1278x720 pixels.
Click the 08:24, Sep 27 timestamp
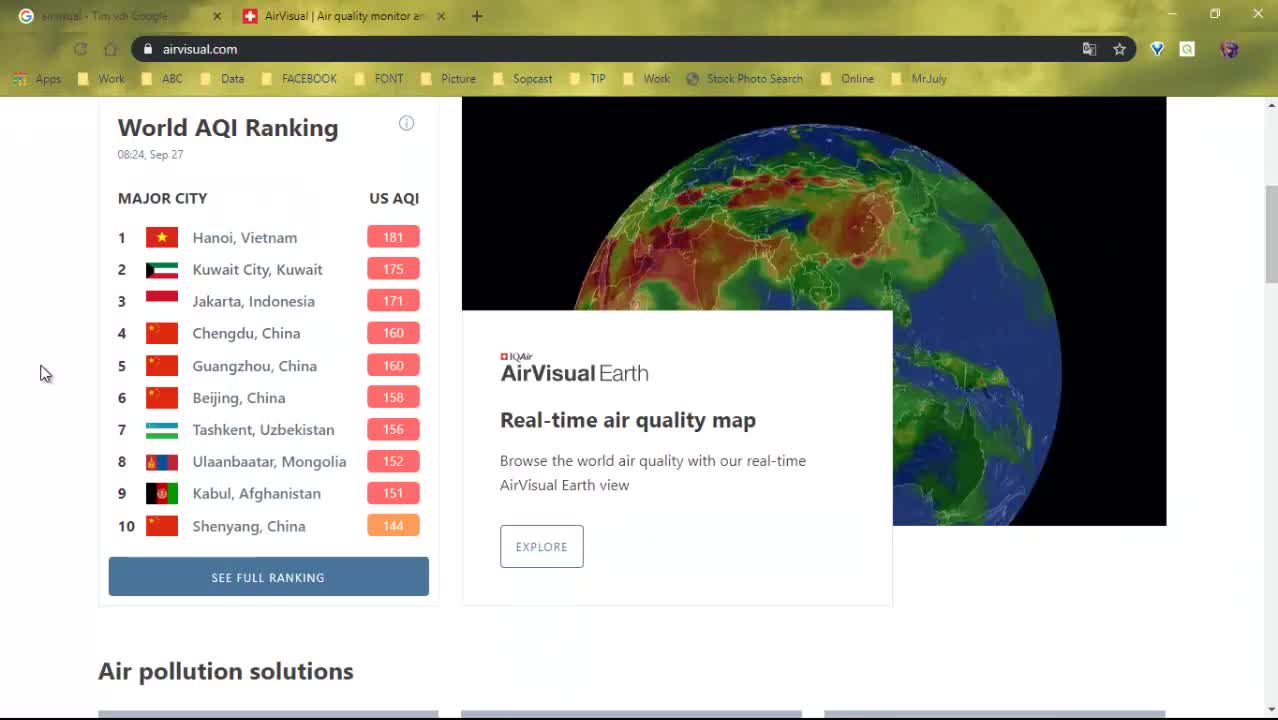(x=150, y=155)
